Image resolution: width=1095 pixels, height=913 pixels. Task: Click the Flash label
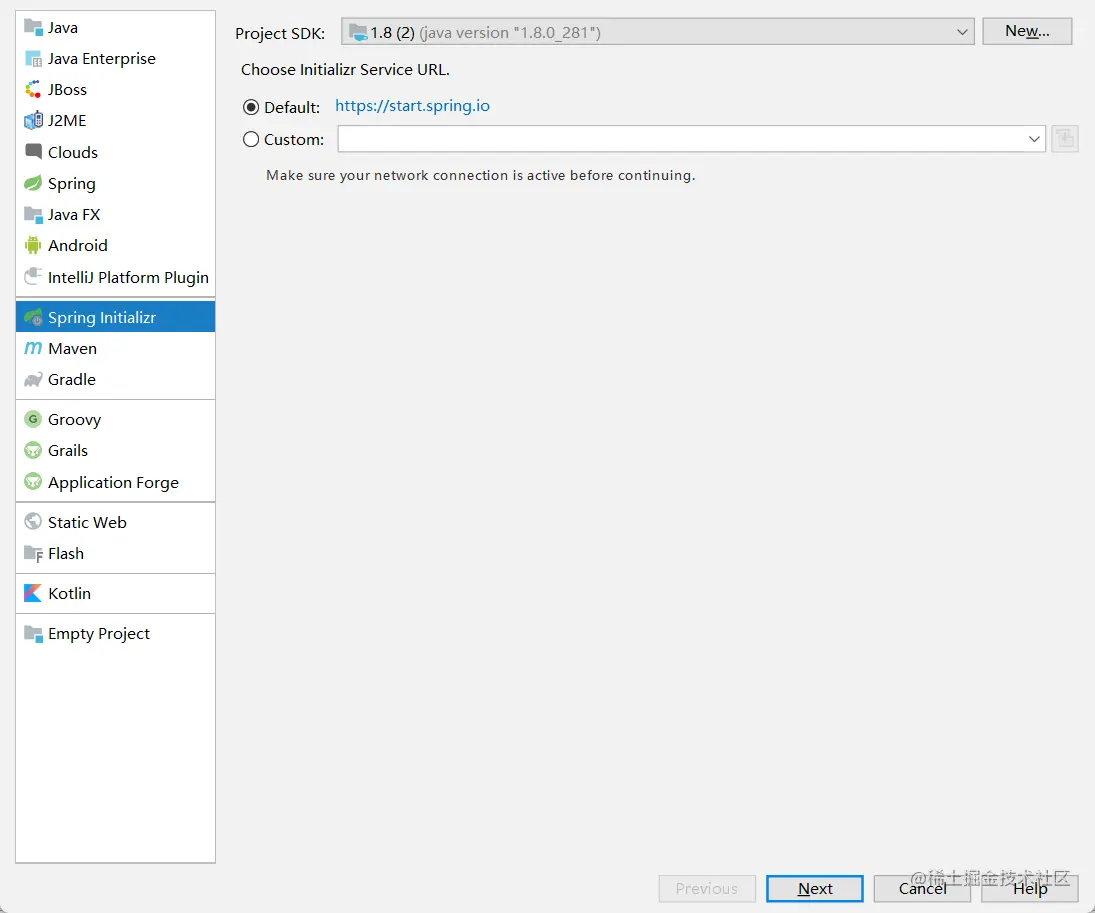coord(66,553)
